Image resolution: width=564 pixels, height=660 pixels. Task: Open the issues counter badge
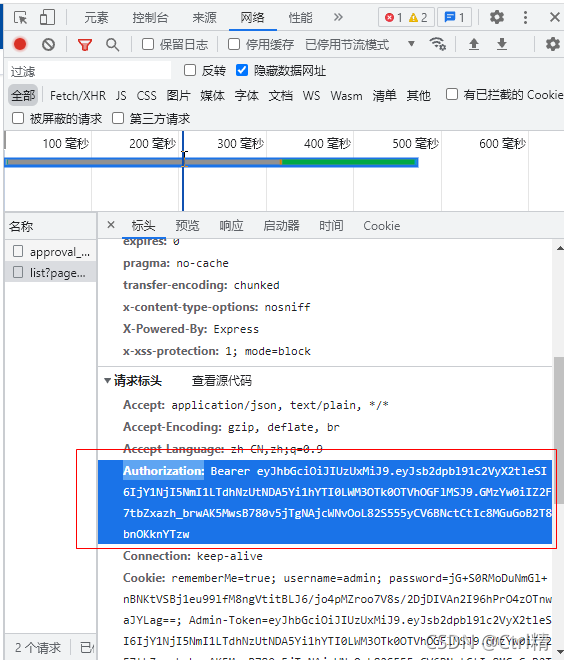click(454, 18)
